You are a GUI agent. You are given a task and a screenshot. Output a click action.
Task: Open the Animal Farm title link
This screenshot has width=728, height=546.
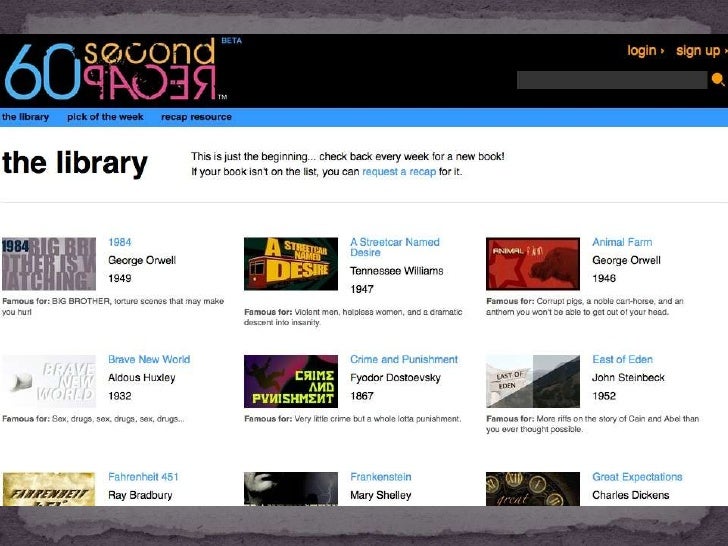(622, 242)
